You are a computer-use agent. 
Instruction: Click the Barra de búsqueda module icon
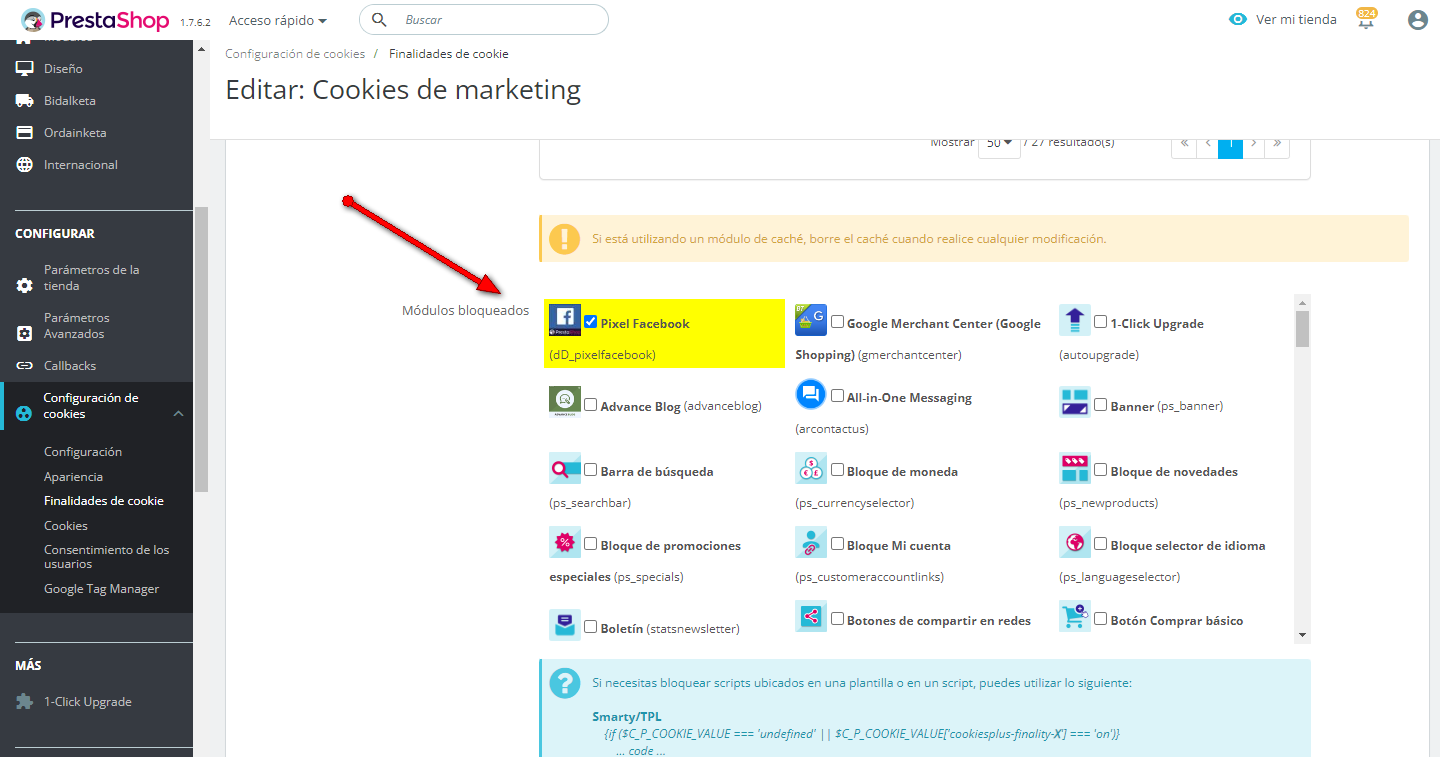pos(565,468)
